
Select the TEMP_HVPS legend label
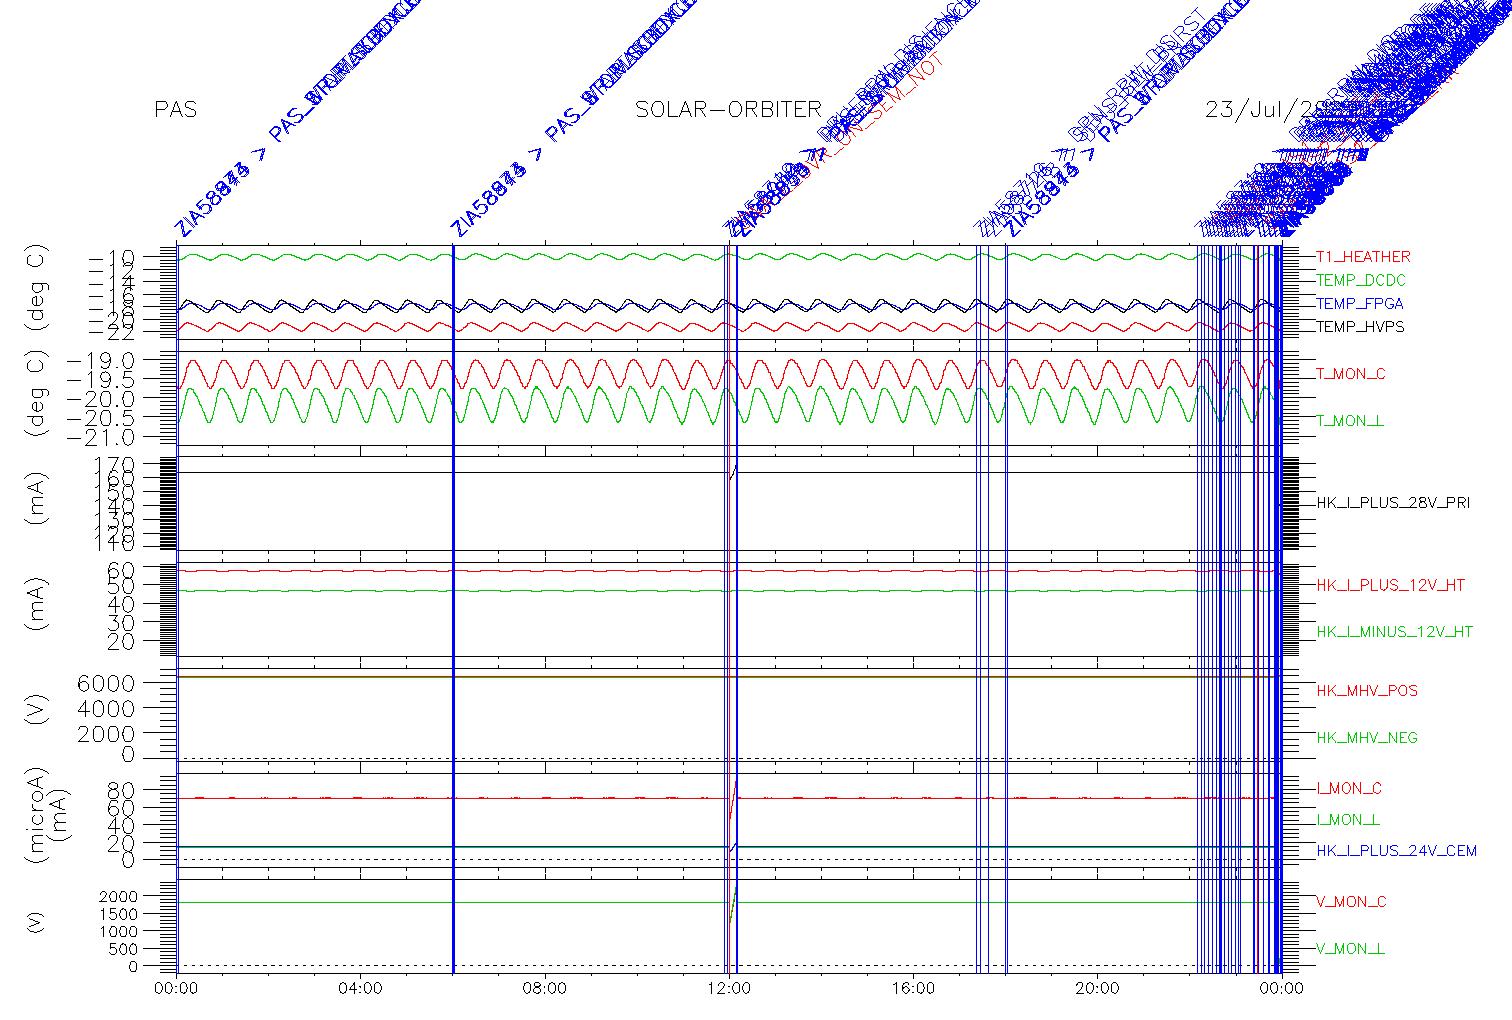click(x=1360, y=327)
